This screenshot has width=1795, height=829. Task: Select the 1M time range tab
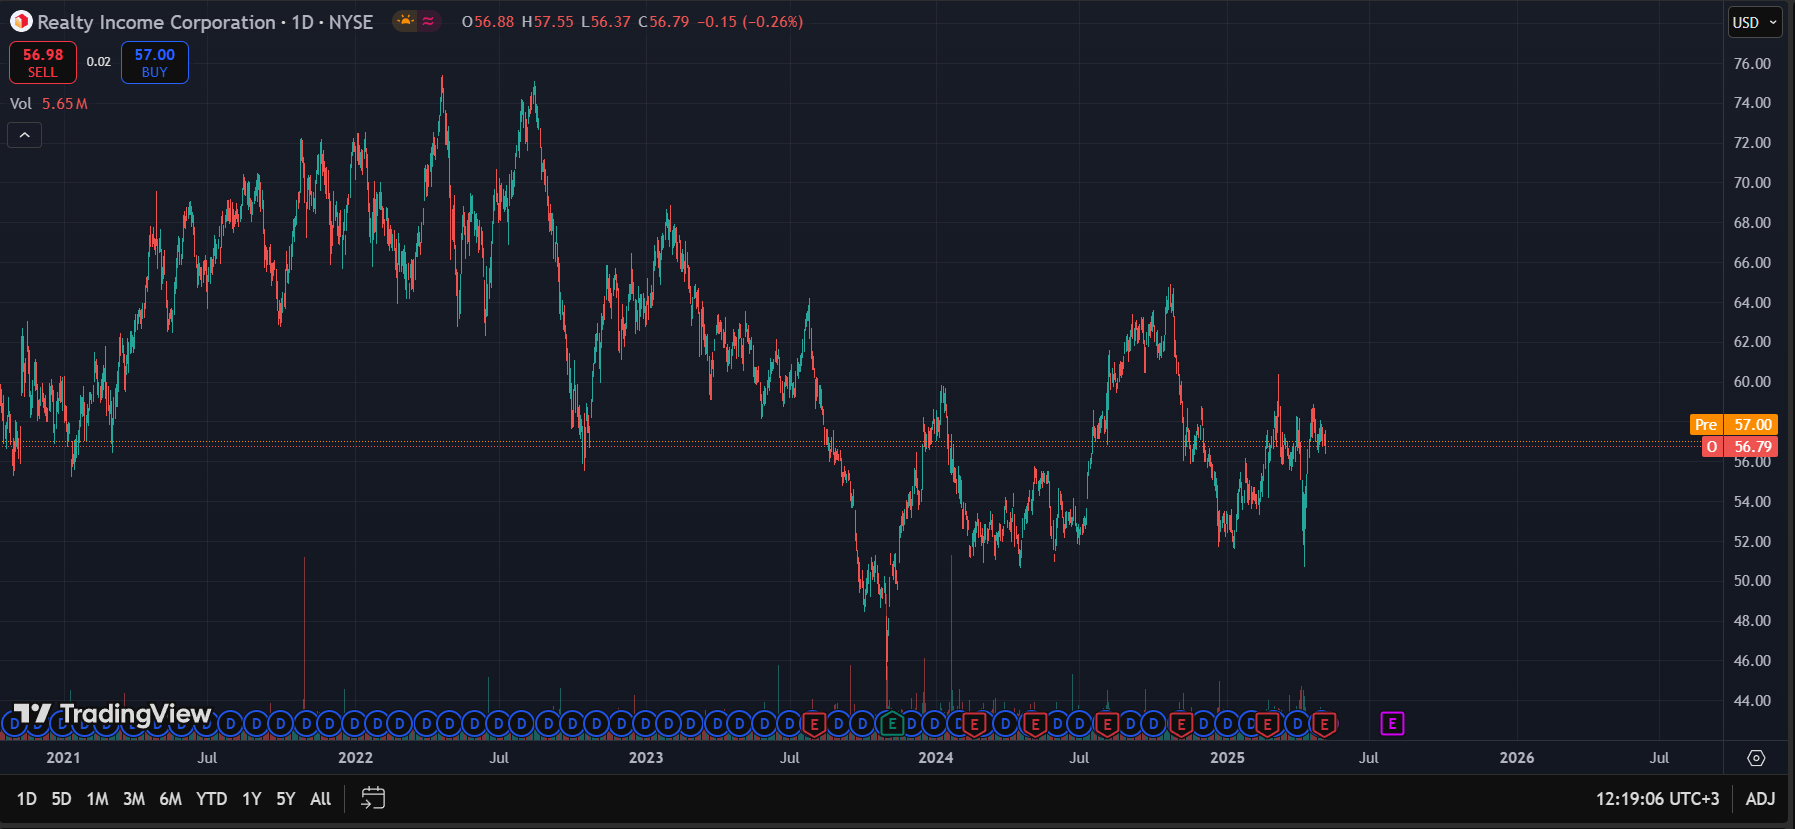click(97, 799)
